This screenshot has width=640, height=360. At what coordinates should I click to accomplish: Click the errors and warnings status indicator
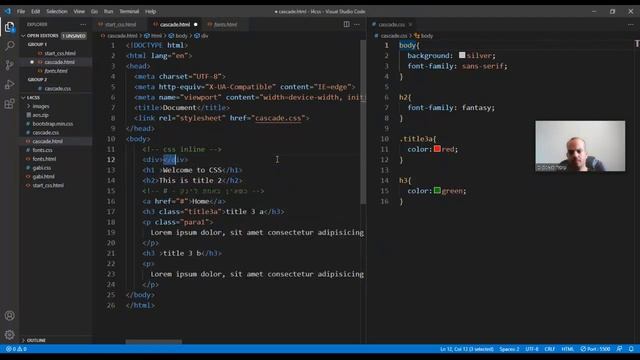[16, 349]
